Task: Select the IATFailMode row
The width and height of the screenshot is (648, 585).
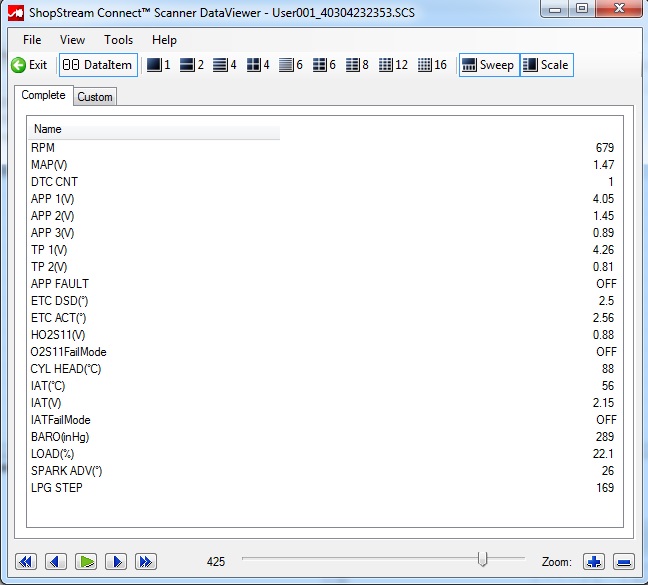Action: (x=324, y=420)
